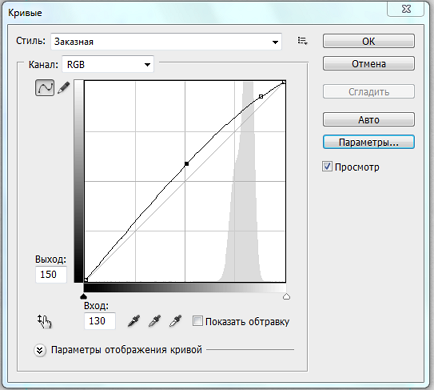Image resolution: width=434 pixels, height=390 pixels.
Task: Select the edit points curve tool
Action: tap(45, 88)
